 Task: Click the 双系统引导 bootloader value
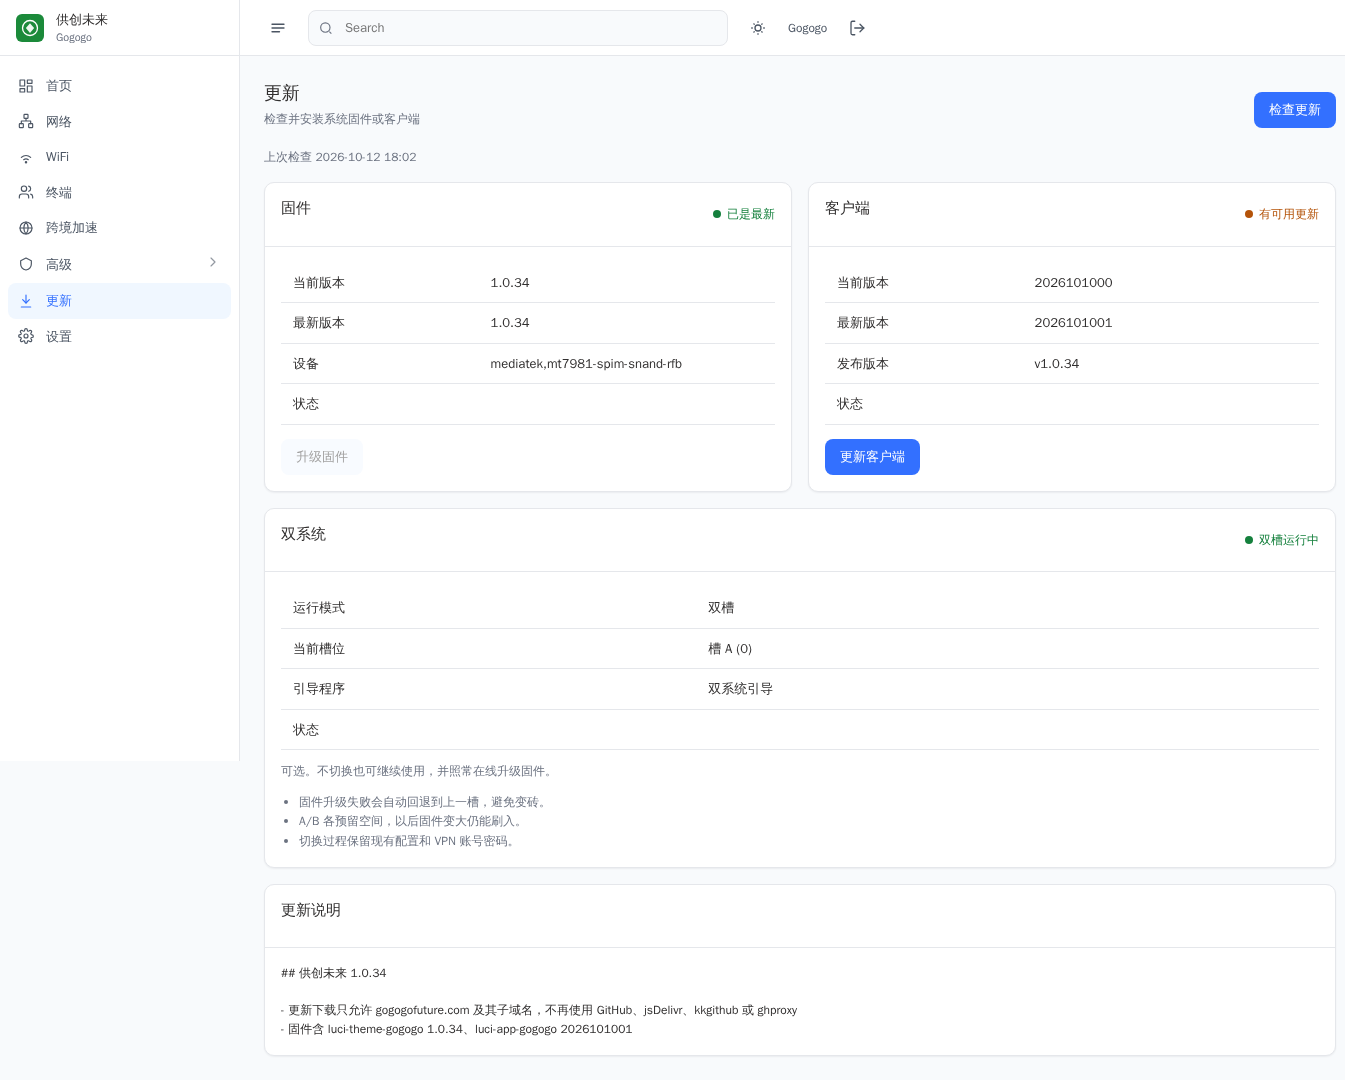tap(740, 689)
